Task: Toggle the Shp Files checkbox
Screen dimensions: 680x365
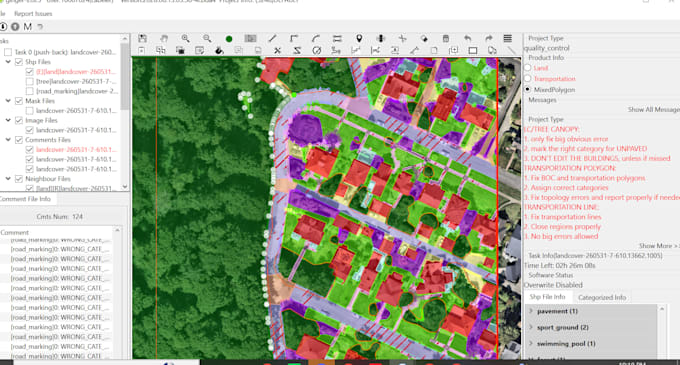Action: pyautogui.click(x=19, y=62)
